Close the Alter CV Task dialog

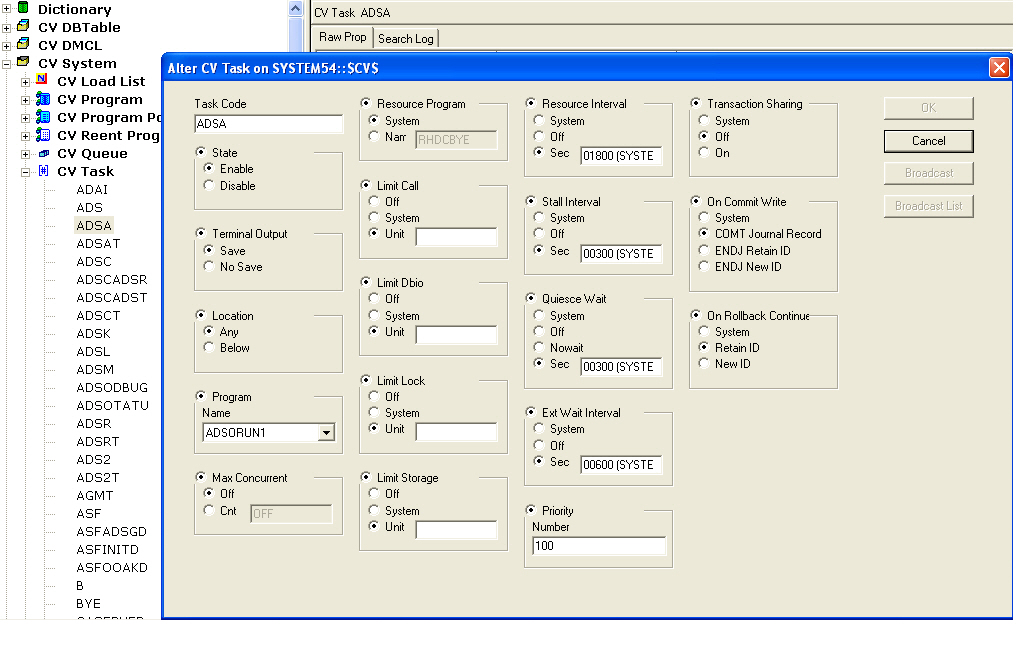(999, 67)
